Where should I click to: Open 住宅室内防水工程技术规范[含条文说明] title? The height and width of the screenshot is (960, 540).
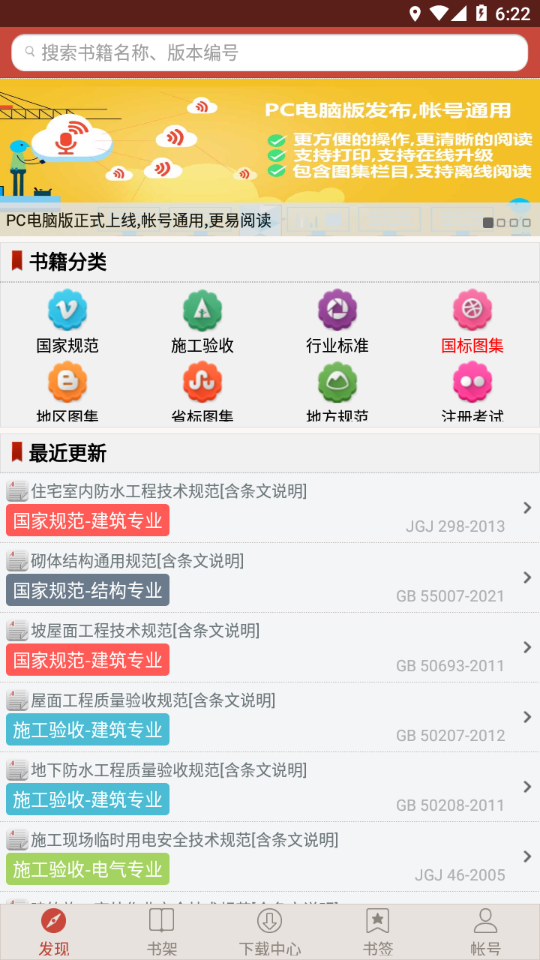[x=169, y=491]
